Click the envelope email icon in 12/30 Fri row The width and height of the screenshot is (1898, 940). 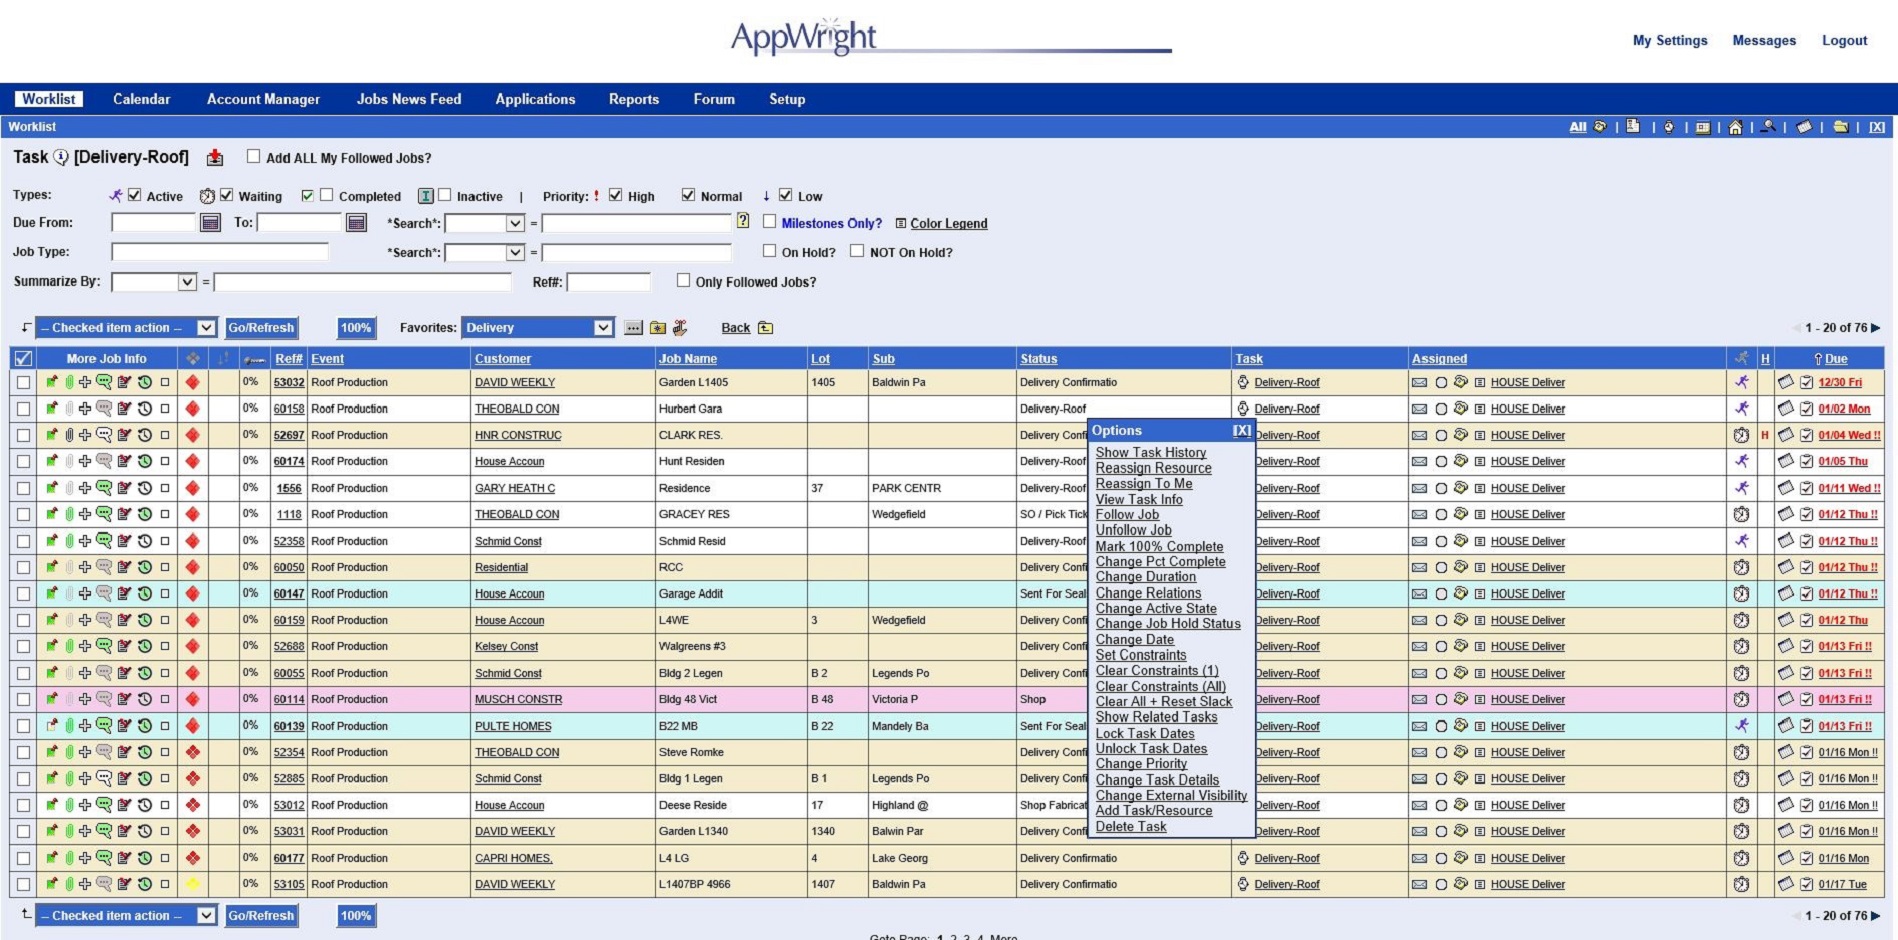pyautogui.click(x=1419, y=382)
